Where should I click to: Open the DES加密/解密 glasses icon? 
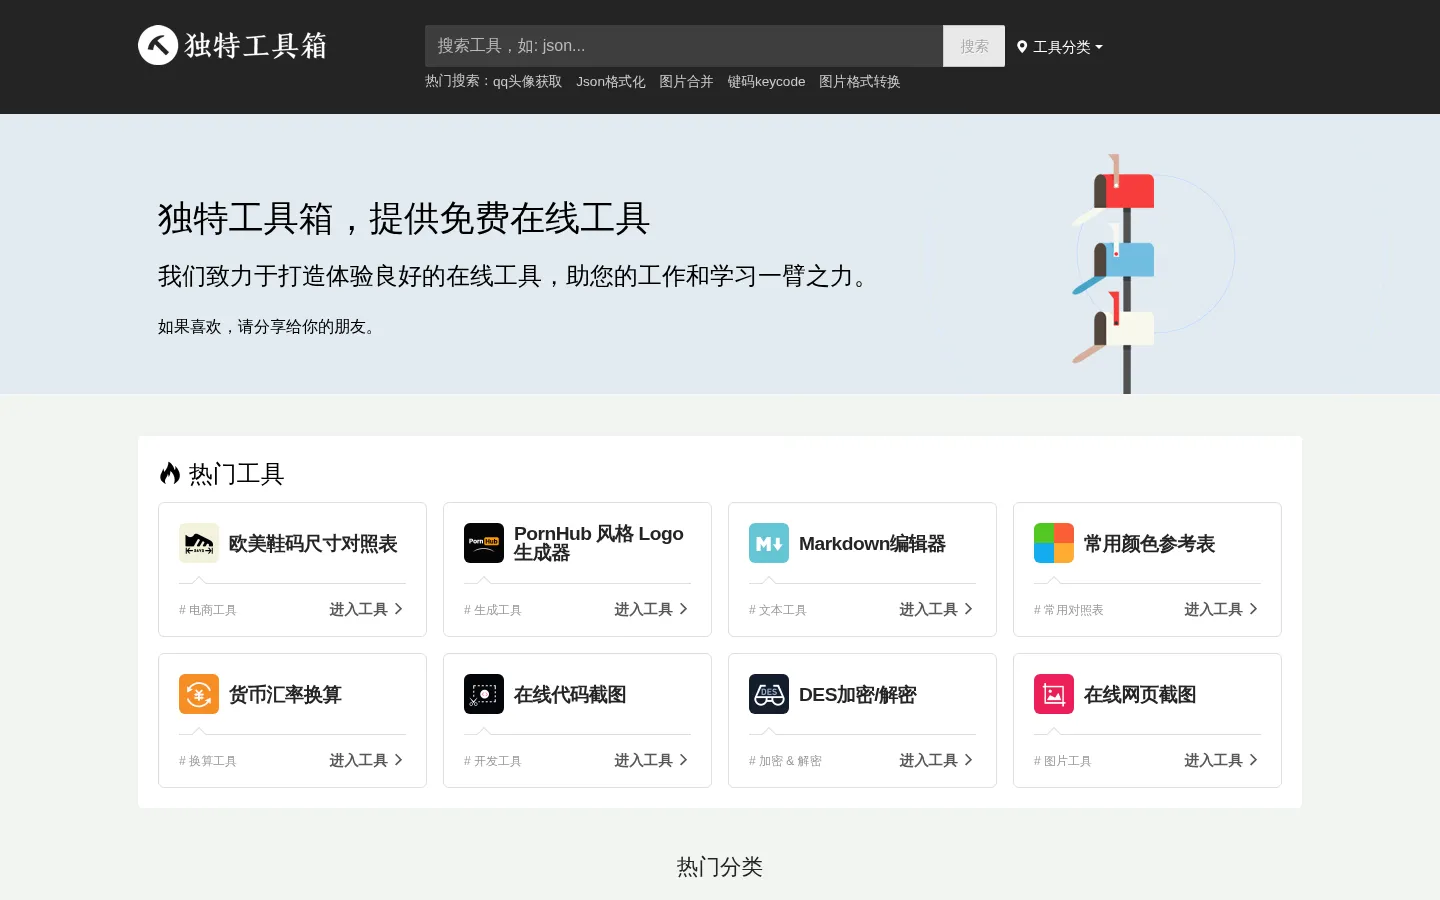769,694
